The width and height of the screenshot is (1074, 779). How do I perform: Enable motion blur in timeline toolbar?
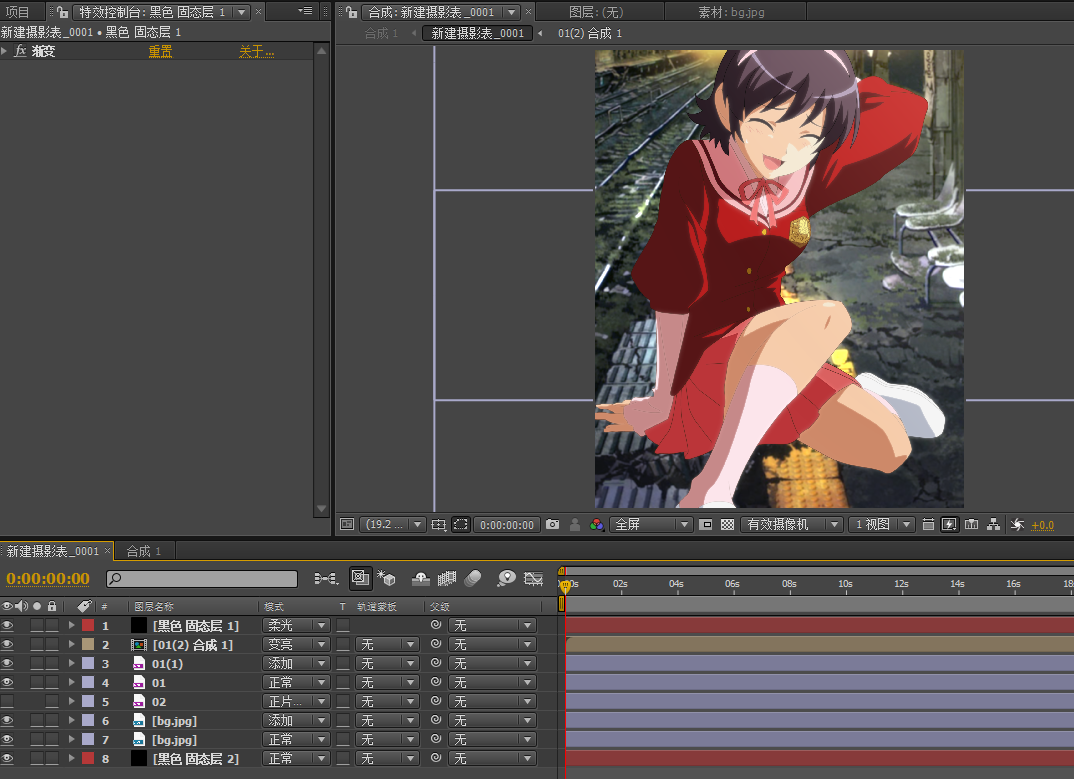pyautogui.click(x=473, y=578)
